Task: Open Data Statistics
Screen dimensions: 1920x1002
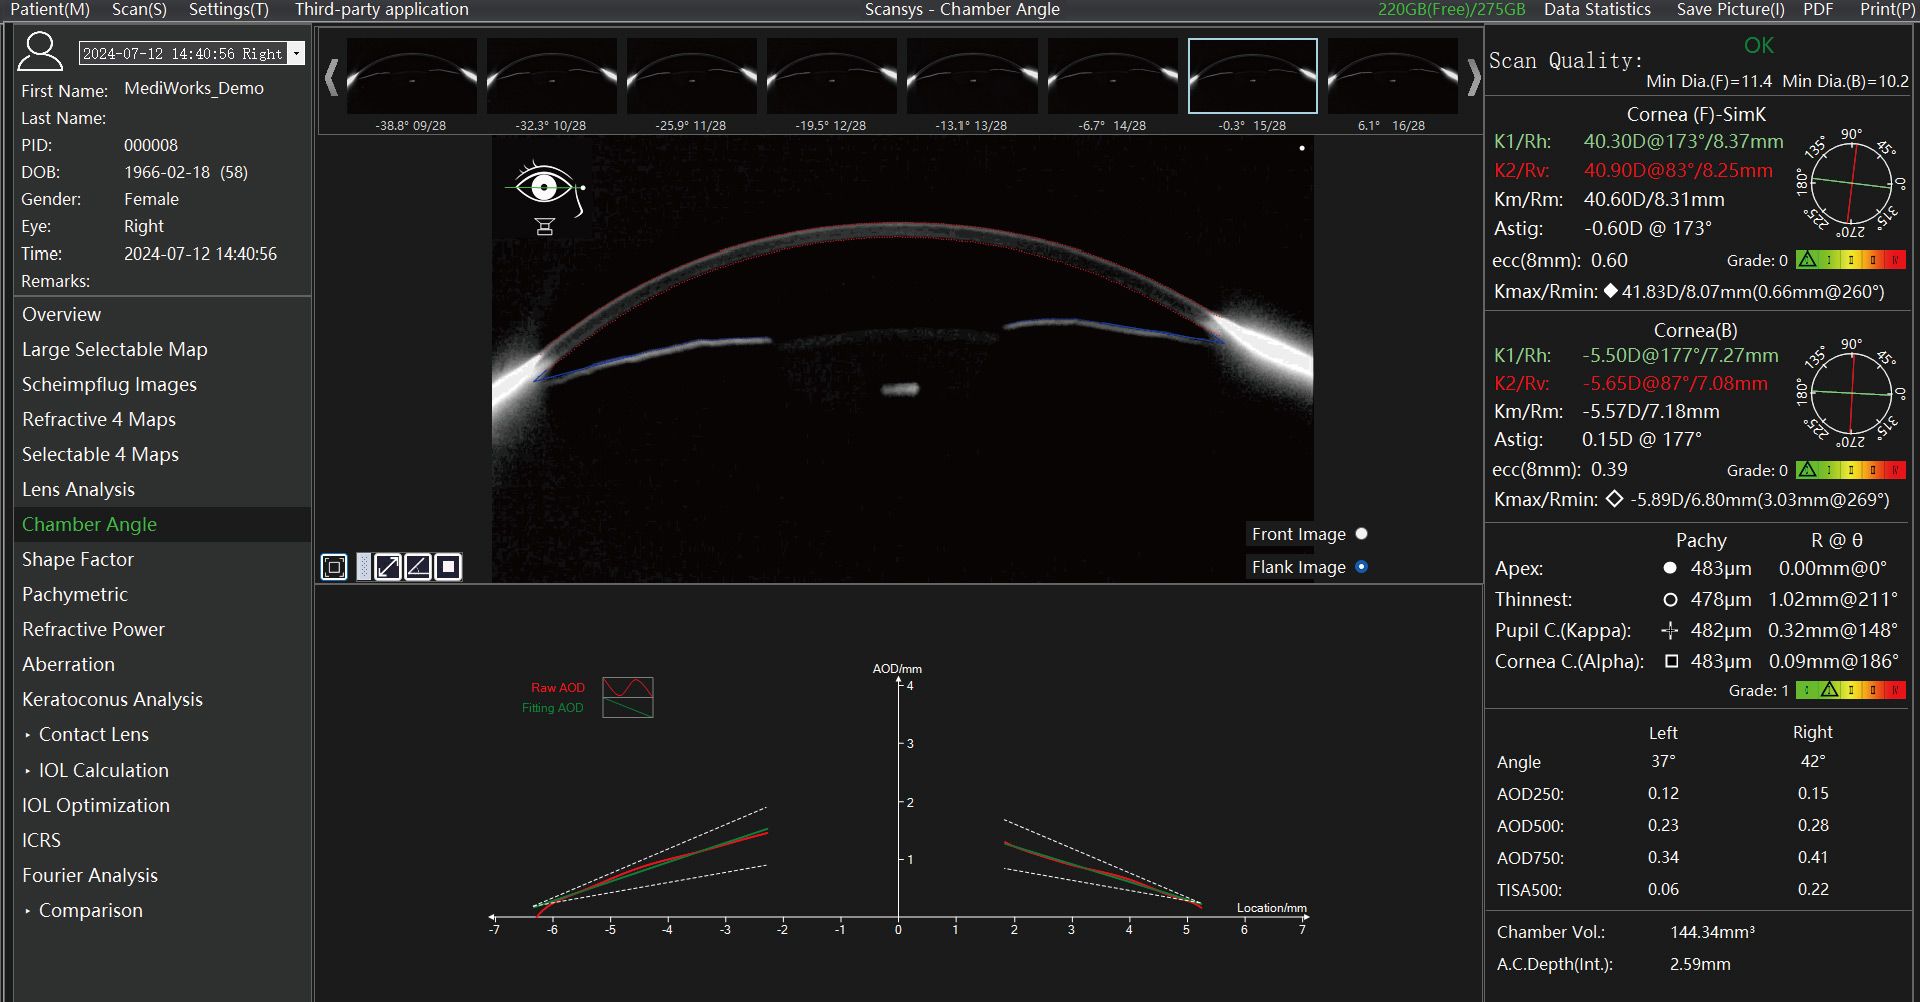Action: [1597, 9]
